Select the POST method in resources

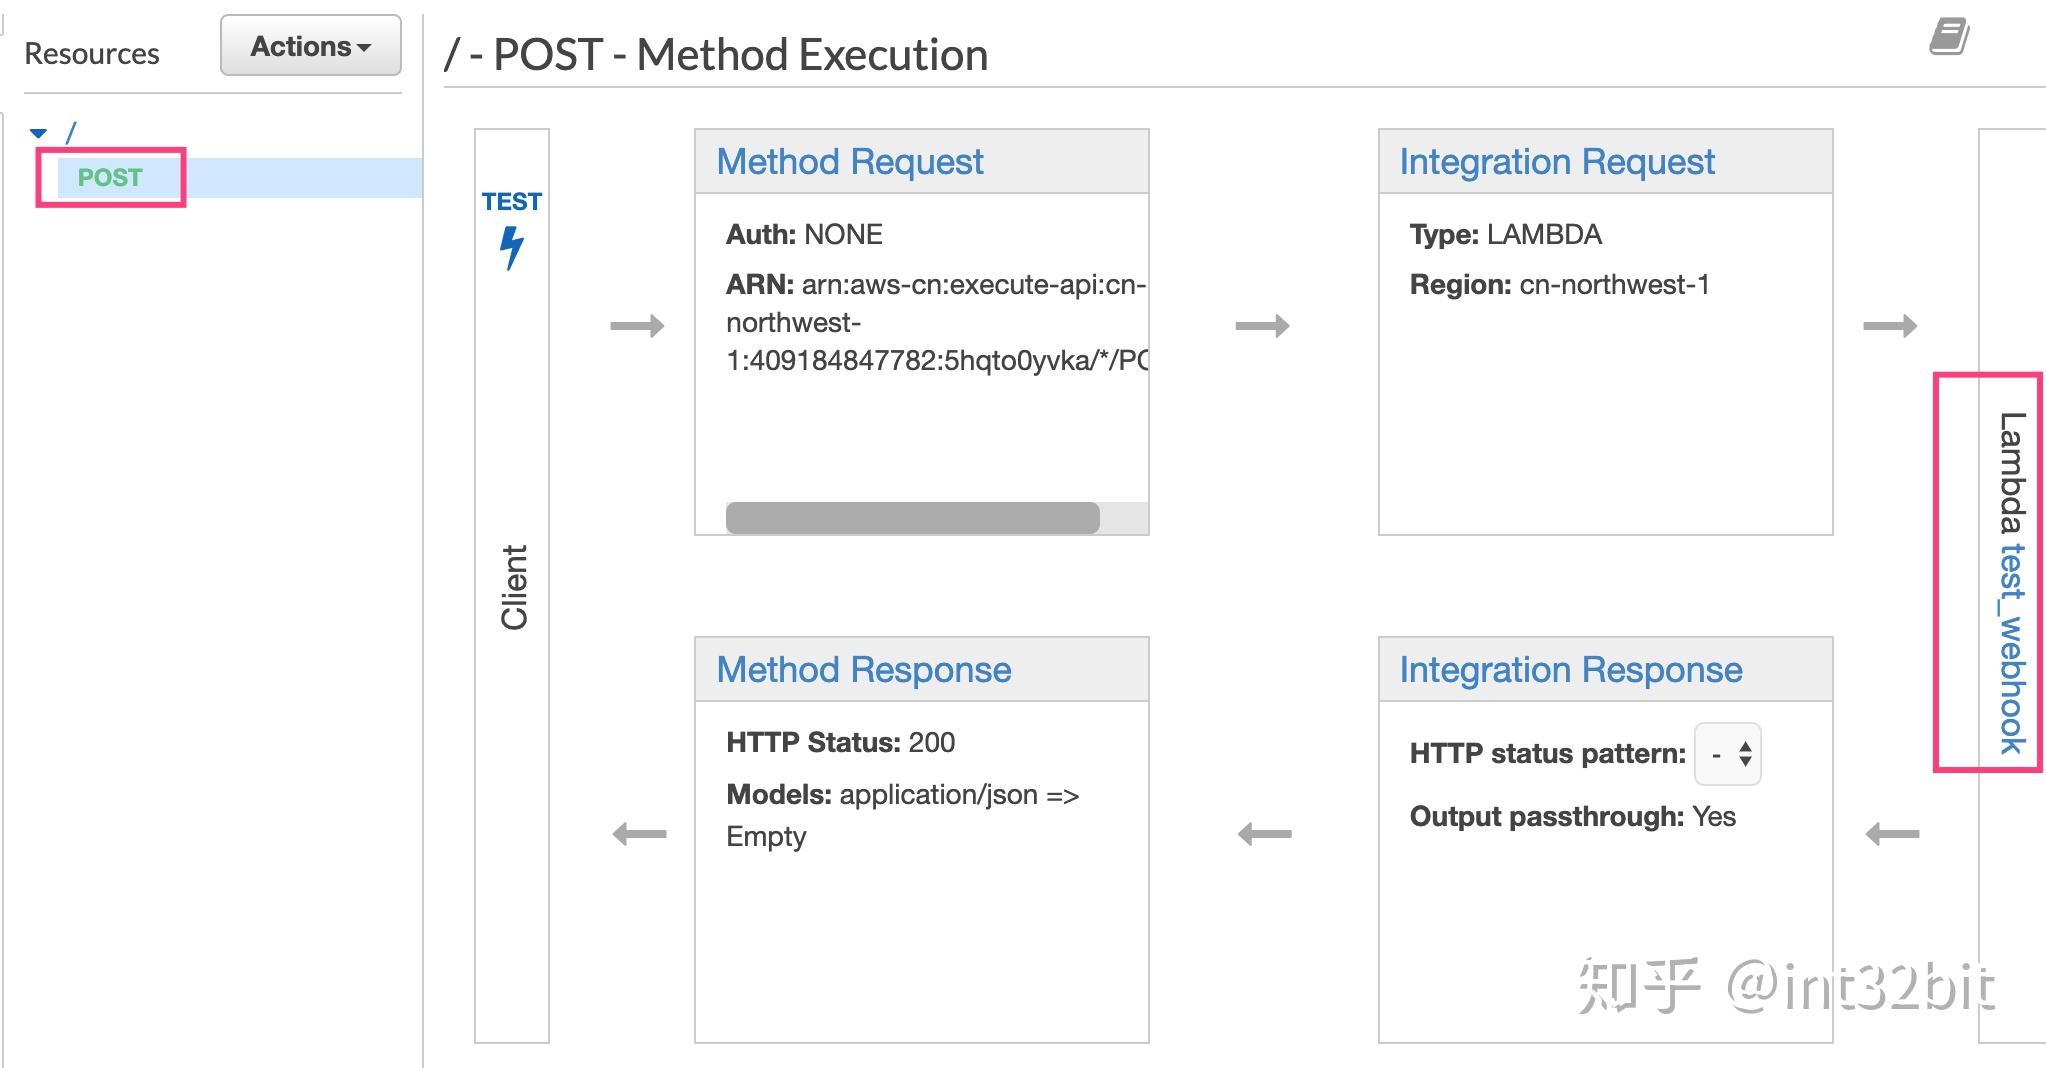click(110, 178)
